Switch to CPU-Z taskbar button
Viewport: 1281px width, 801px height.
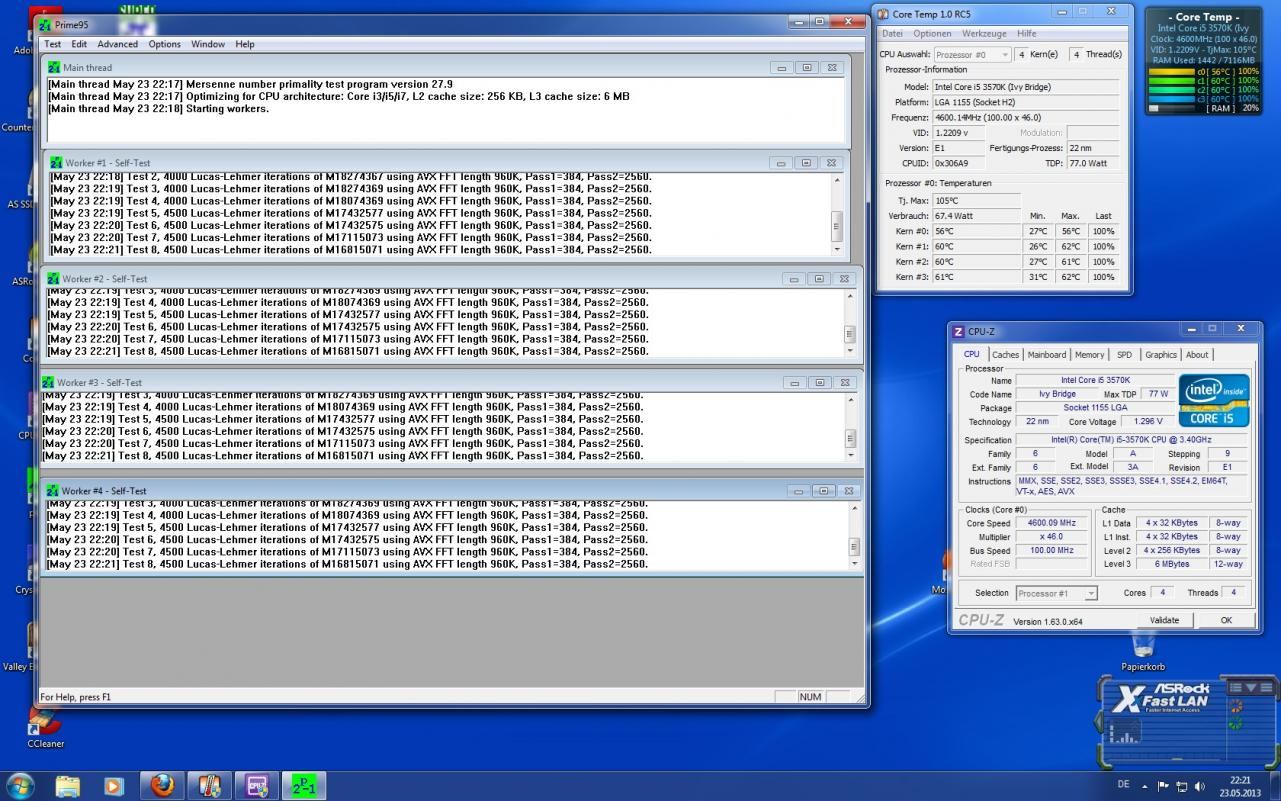tap(257, 786)
